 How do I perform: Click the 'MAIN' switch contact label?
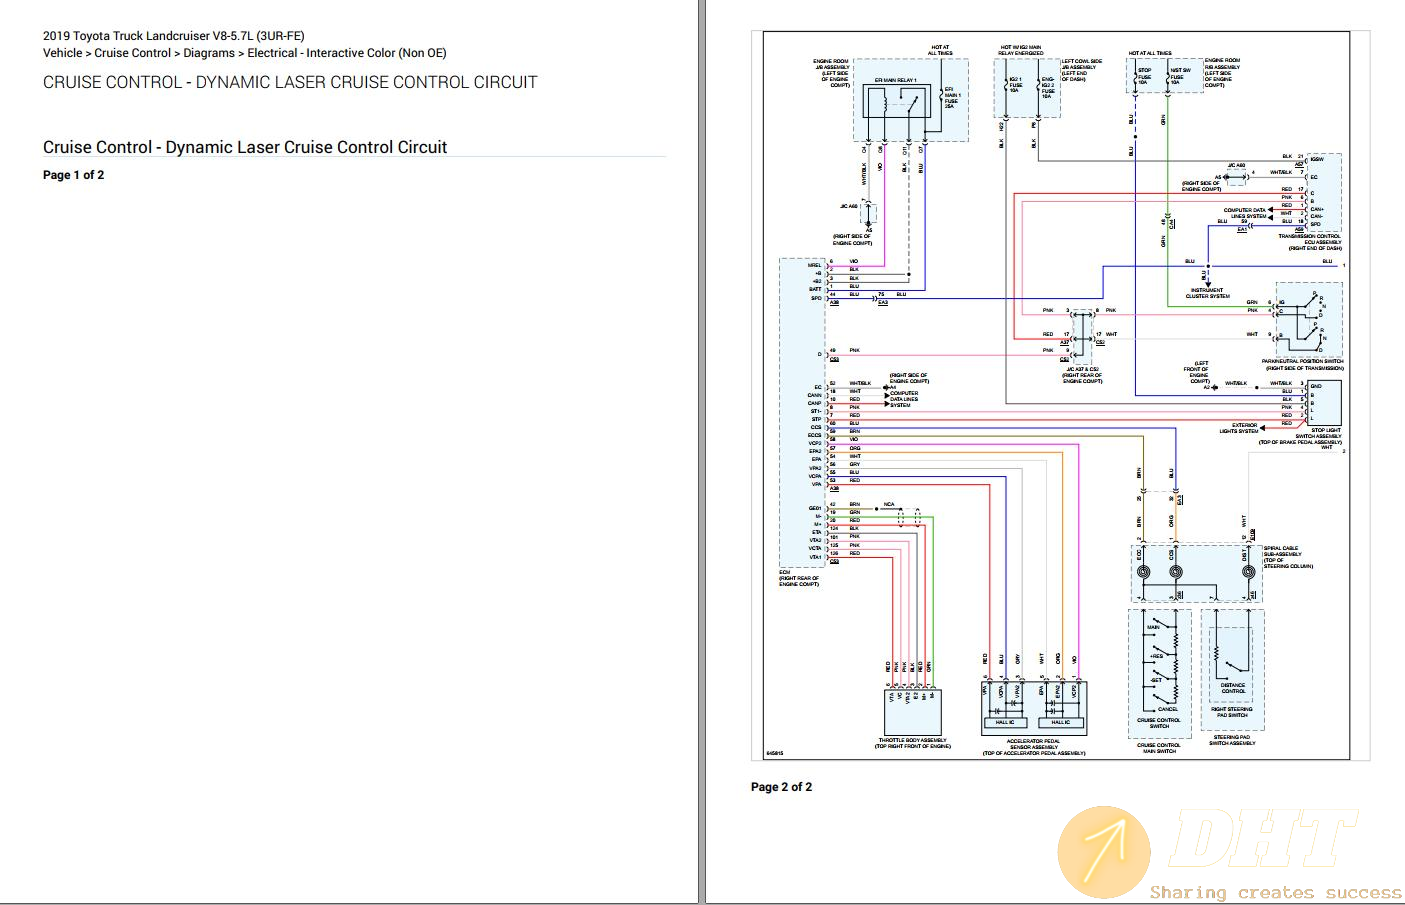coord(1153,627)
